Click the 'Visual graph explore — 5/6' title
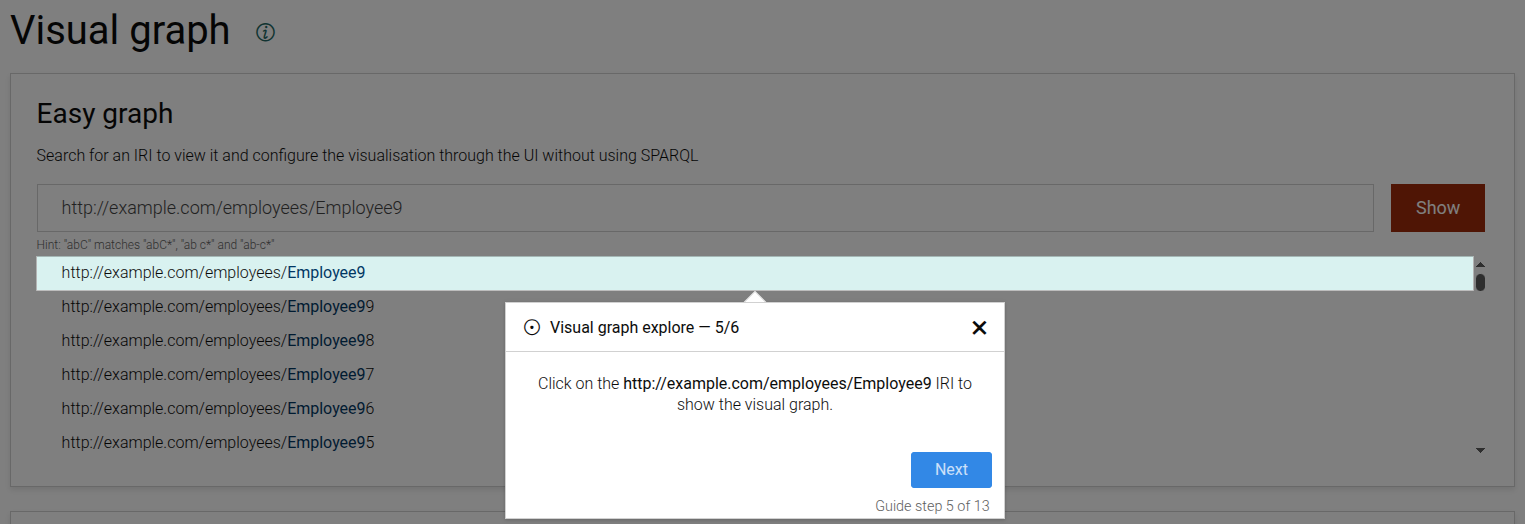This screenshot has width=1525, height=524. coord(644,328)
